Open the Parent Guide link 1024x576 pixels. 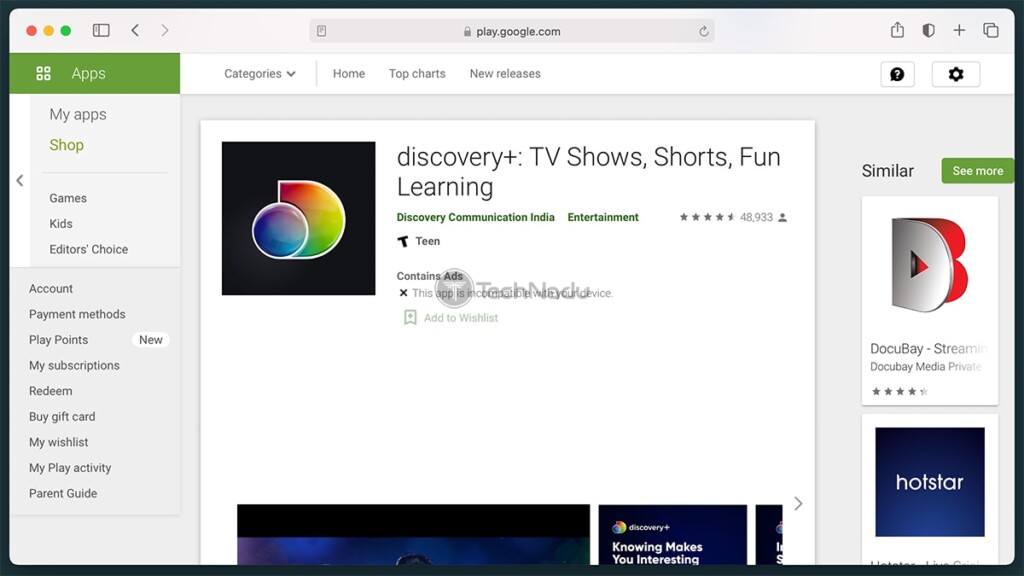point(63,493)
